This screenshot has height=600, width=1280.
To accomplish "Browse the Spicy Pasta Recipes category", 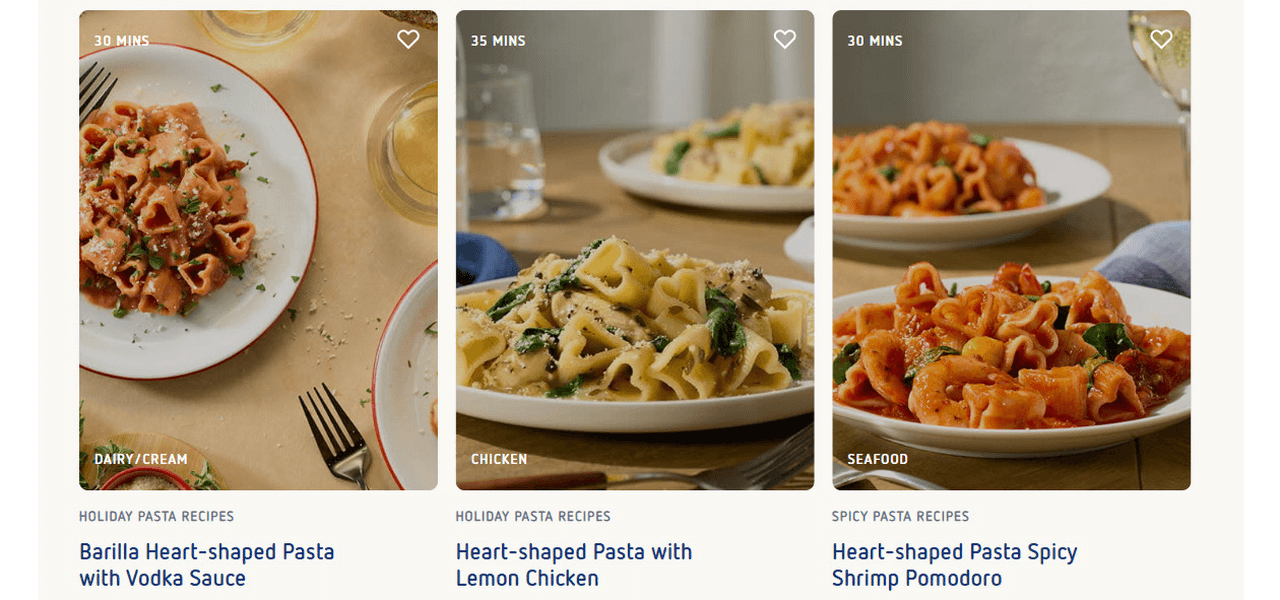I will [900, 516].
